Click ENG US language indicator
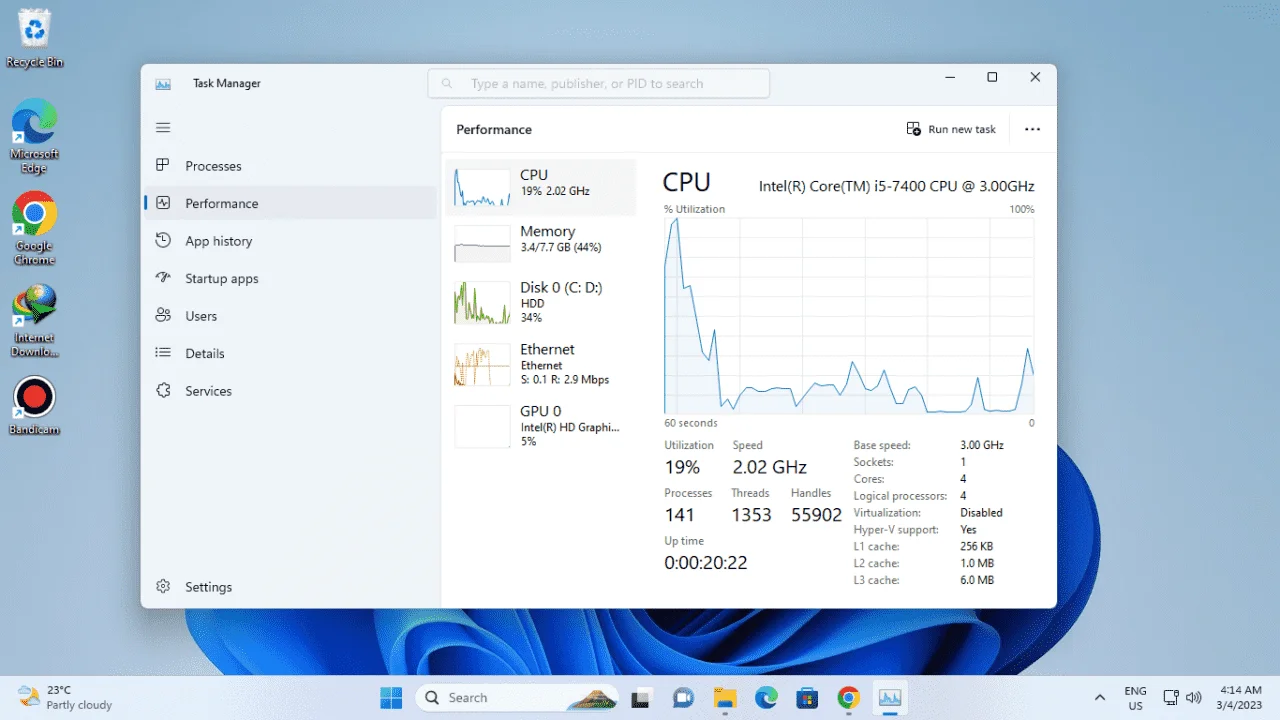 point(1135,697)
